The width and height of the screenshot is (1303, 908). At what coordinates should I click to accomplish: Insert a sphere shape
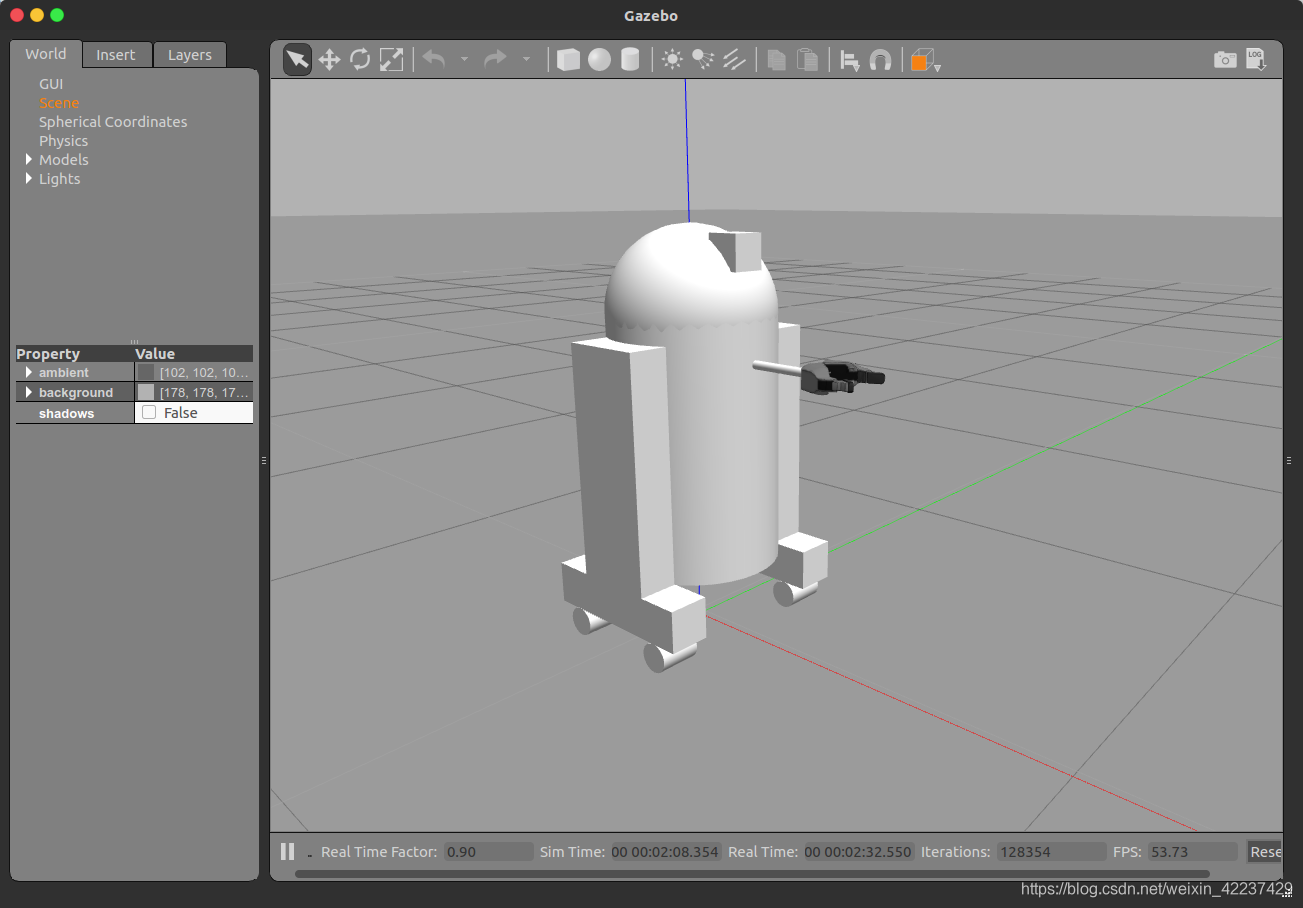(599, 60)
